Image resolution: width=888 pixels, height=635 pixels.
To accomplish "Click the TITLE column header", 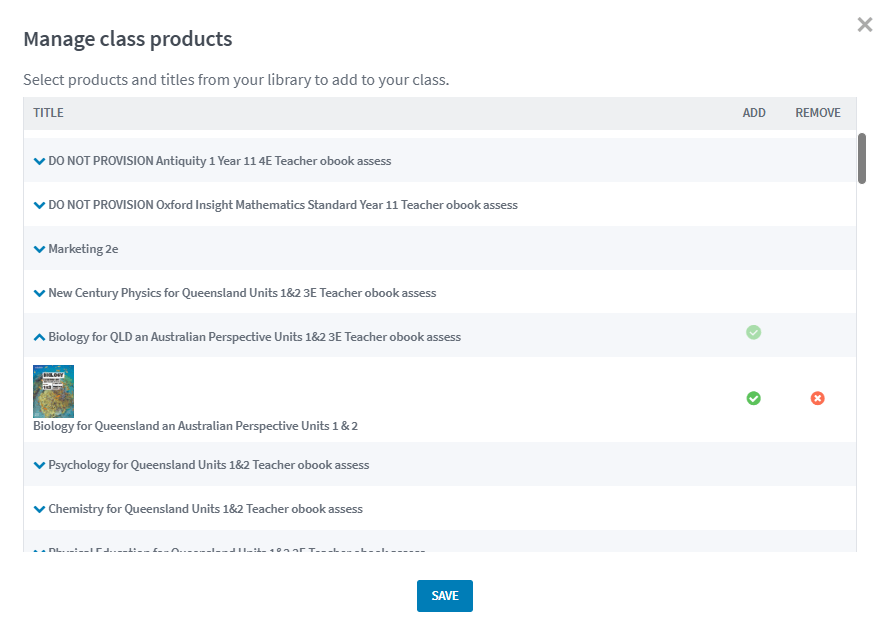I will 48,113.
